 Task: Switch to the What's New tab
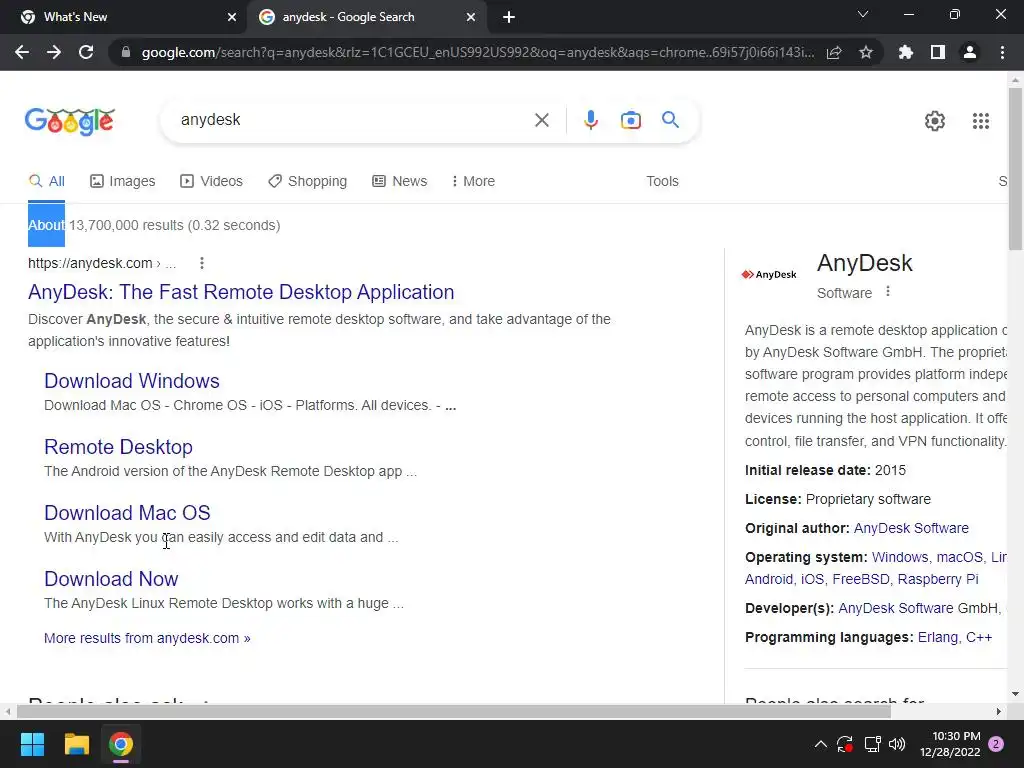pos(123,17)
